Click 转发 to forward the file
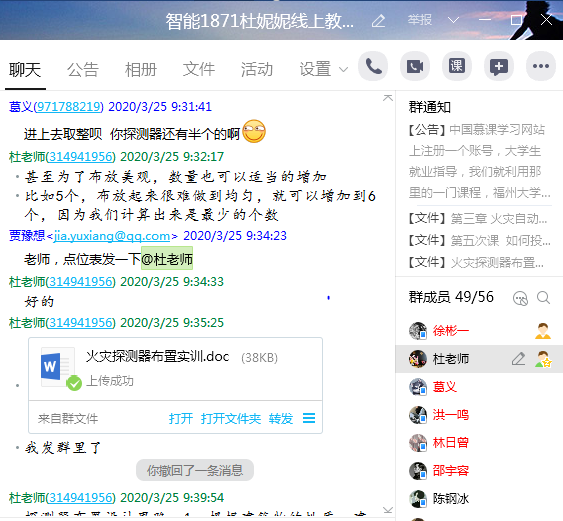The width and height of the screenshot is (563, 521). 281,419
